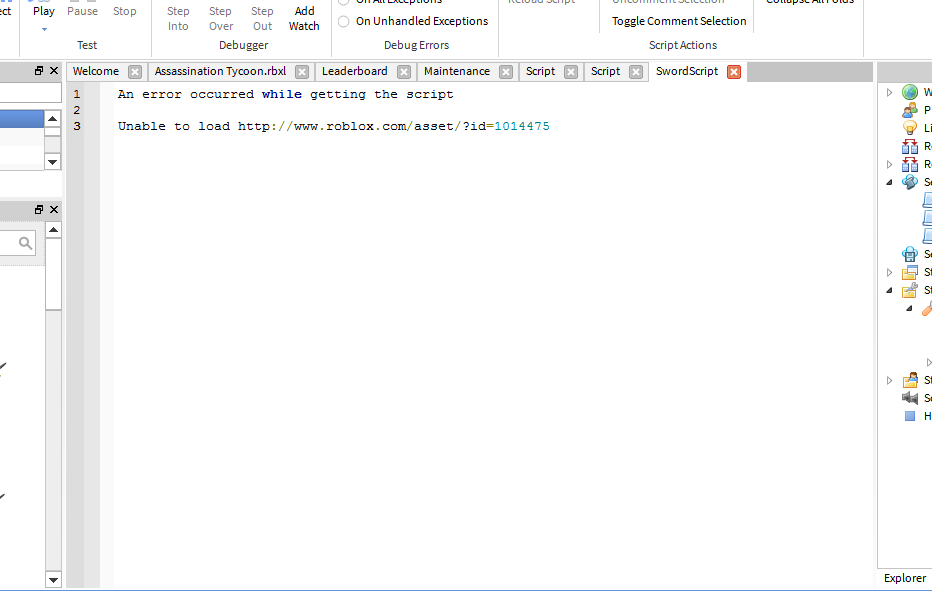
Task: Select the SoundService speaker icon
Action: tap(909, 398)
